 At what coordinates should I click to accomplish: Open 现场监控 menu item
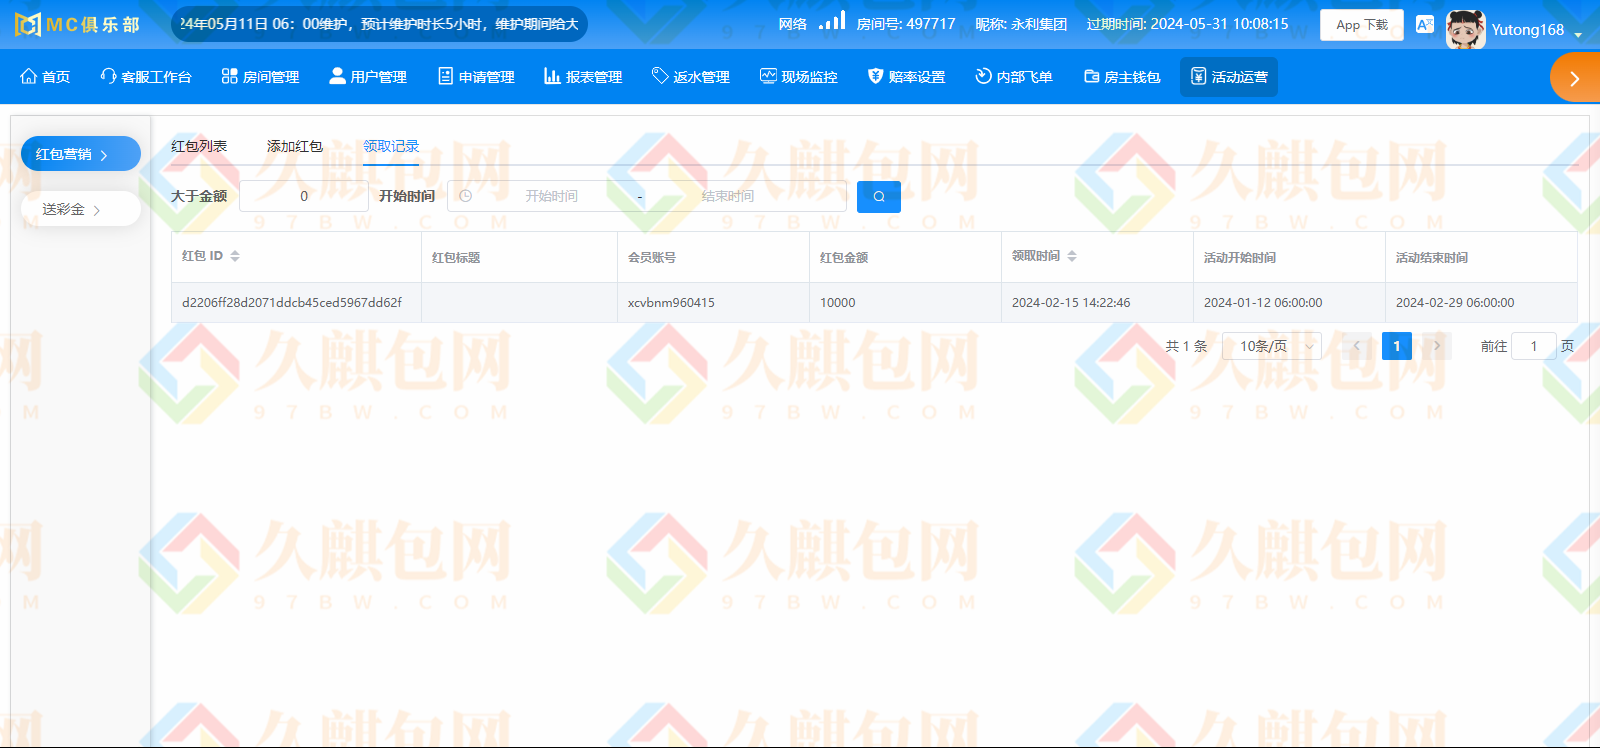tap(799, 77)
